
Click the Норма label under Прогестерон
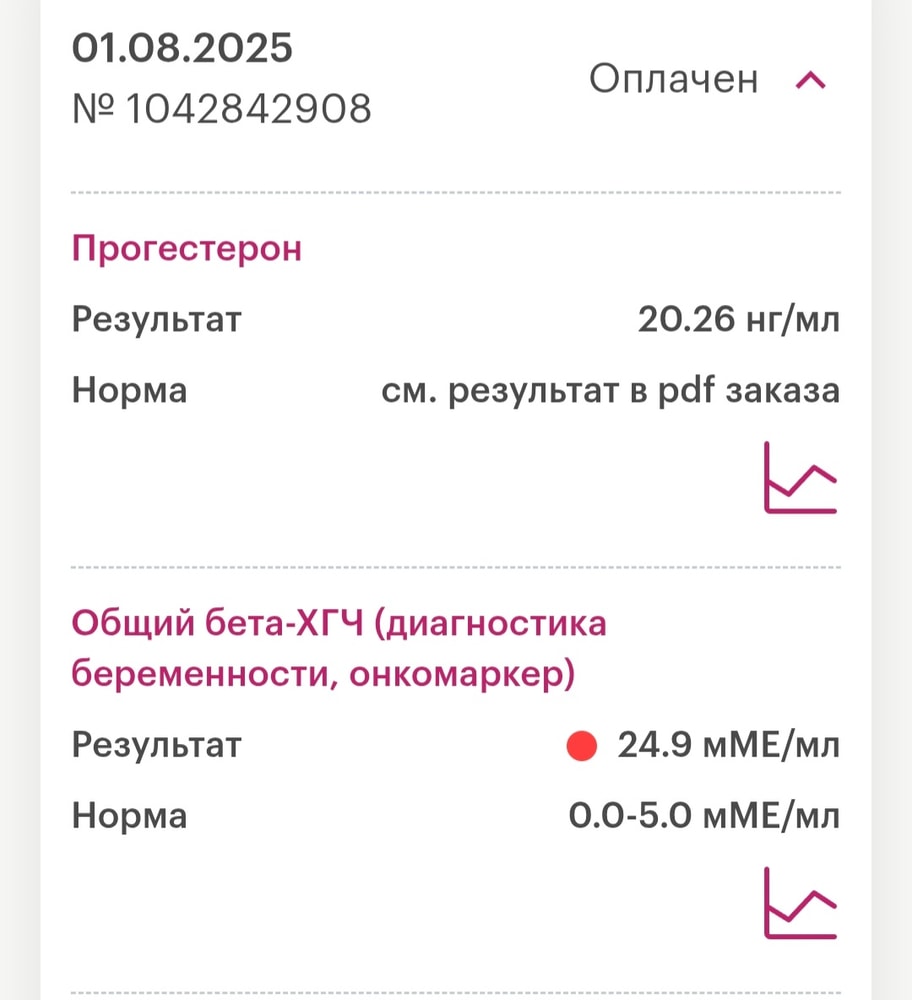pyautogui.click(x=129, y=391)
